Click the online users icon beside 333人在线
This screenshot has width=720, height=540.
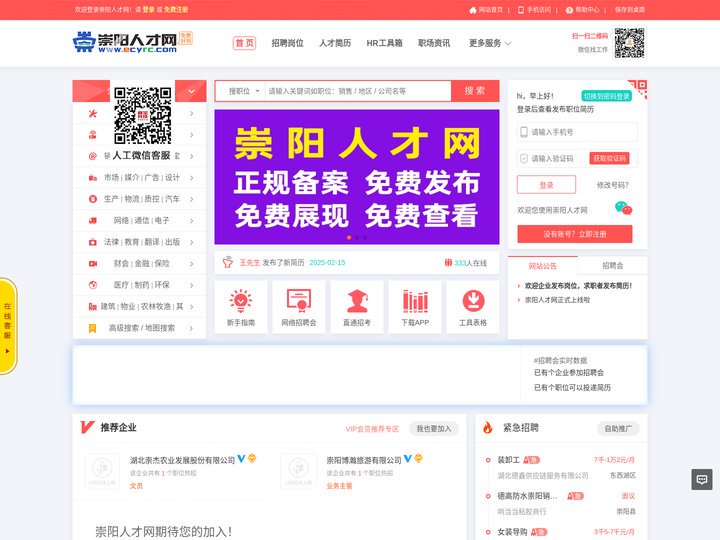(448, 263)
